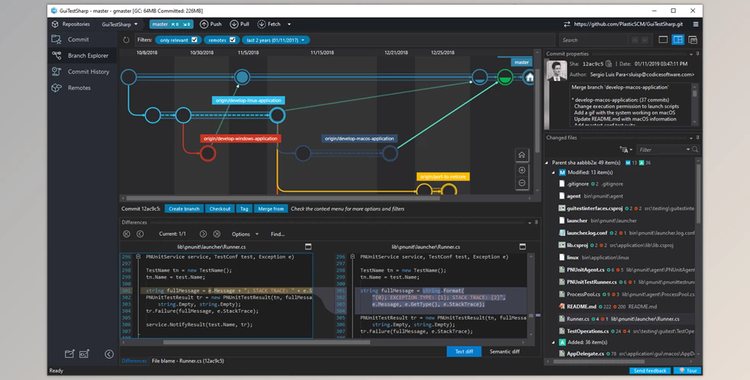This screenshot has height=380, width=750.
Task: Click the home button in the branch explorer controls
Action: (x=522, y=155)
